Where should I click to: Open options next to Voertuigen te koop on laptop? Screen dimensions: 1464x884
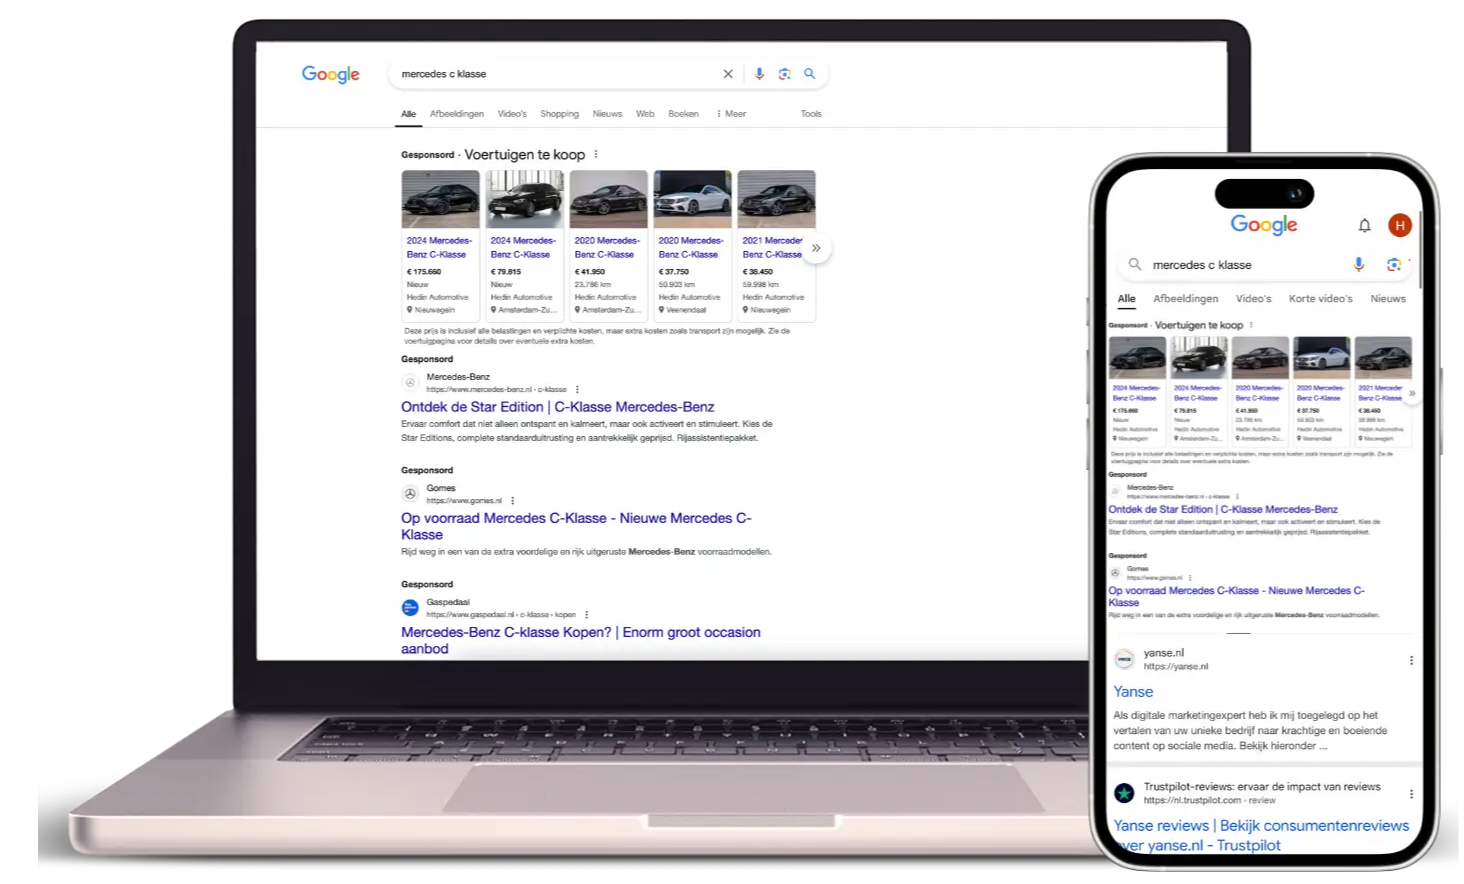coord(596,154)
